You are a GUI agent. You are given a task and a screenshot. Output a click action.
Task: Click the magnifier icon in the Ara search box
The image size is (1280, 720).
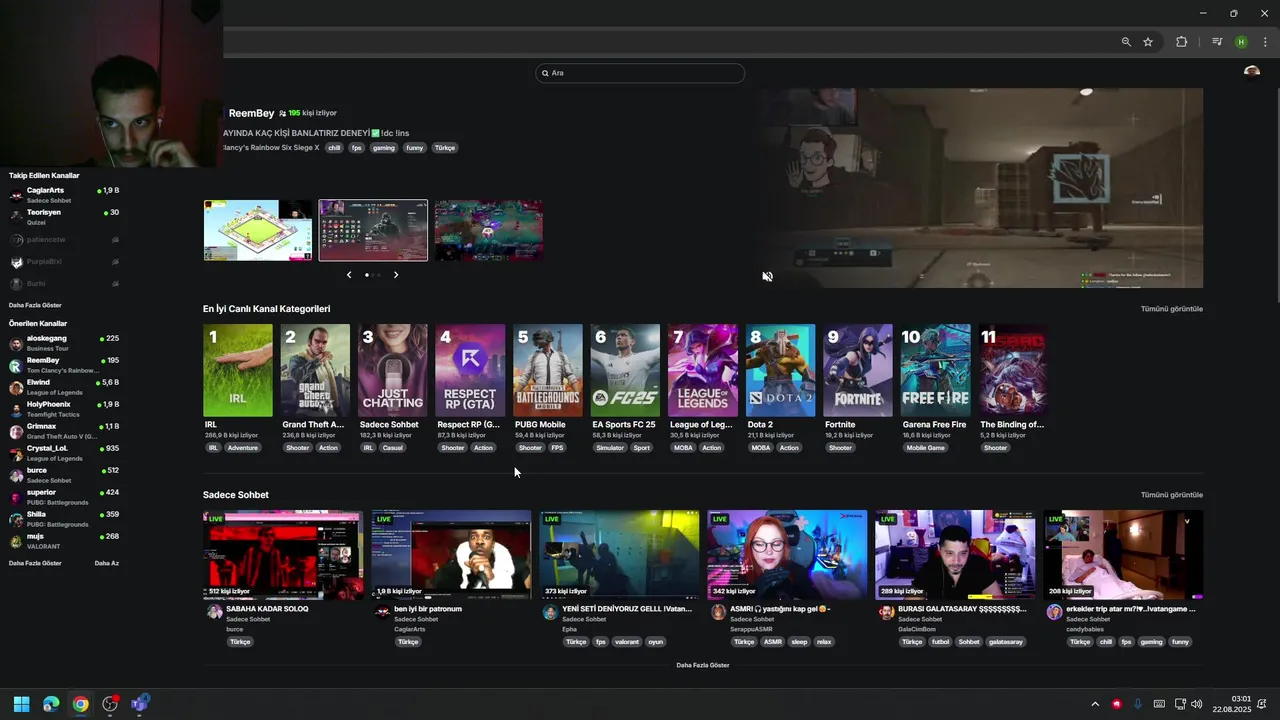tap(545, 73)
